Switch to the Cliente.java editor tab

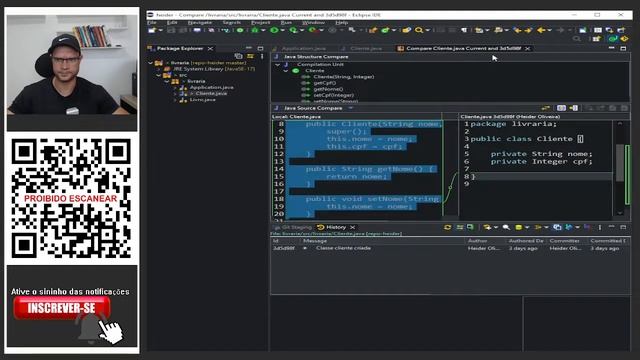coord(366,48)
